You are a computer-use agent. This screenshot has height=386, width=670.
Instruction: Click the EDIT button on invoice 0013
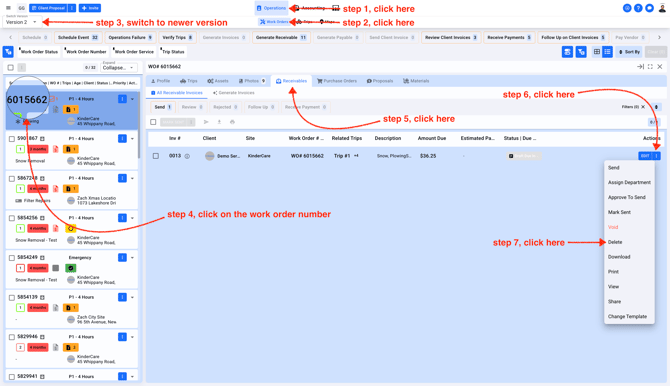645,156
